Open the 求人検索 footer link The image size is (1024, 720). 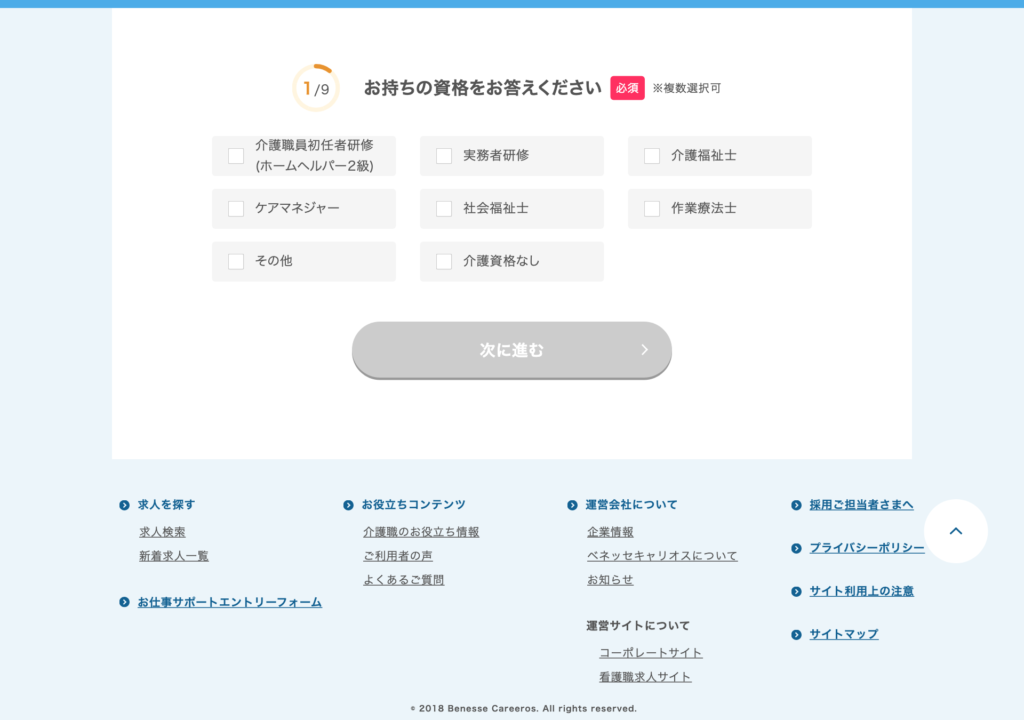point(162,532)
